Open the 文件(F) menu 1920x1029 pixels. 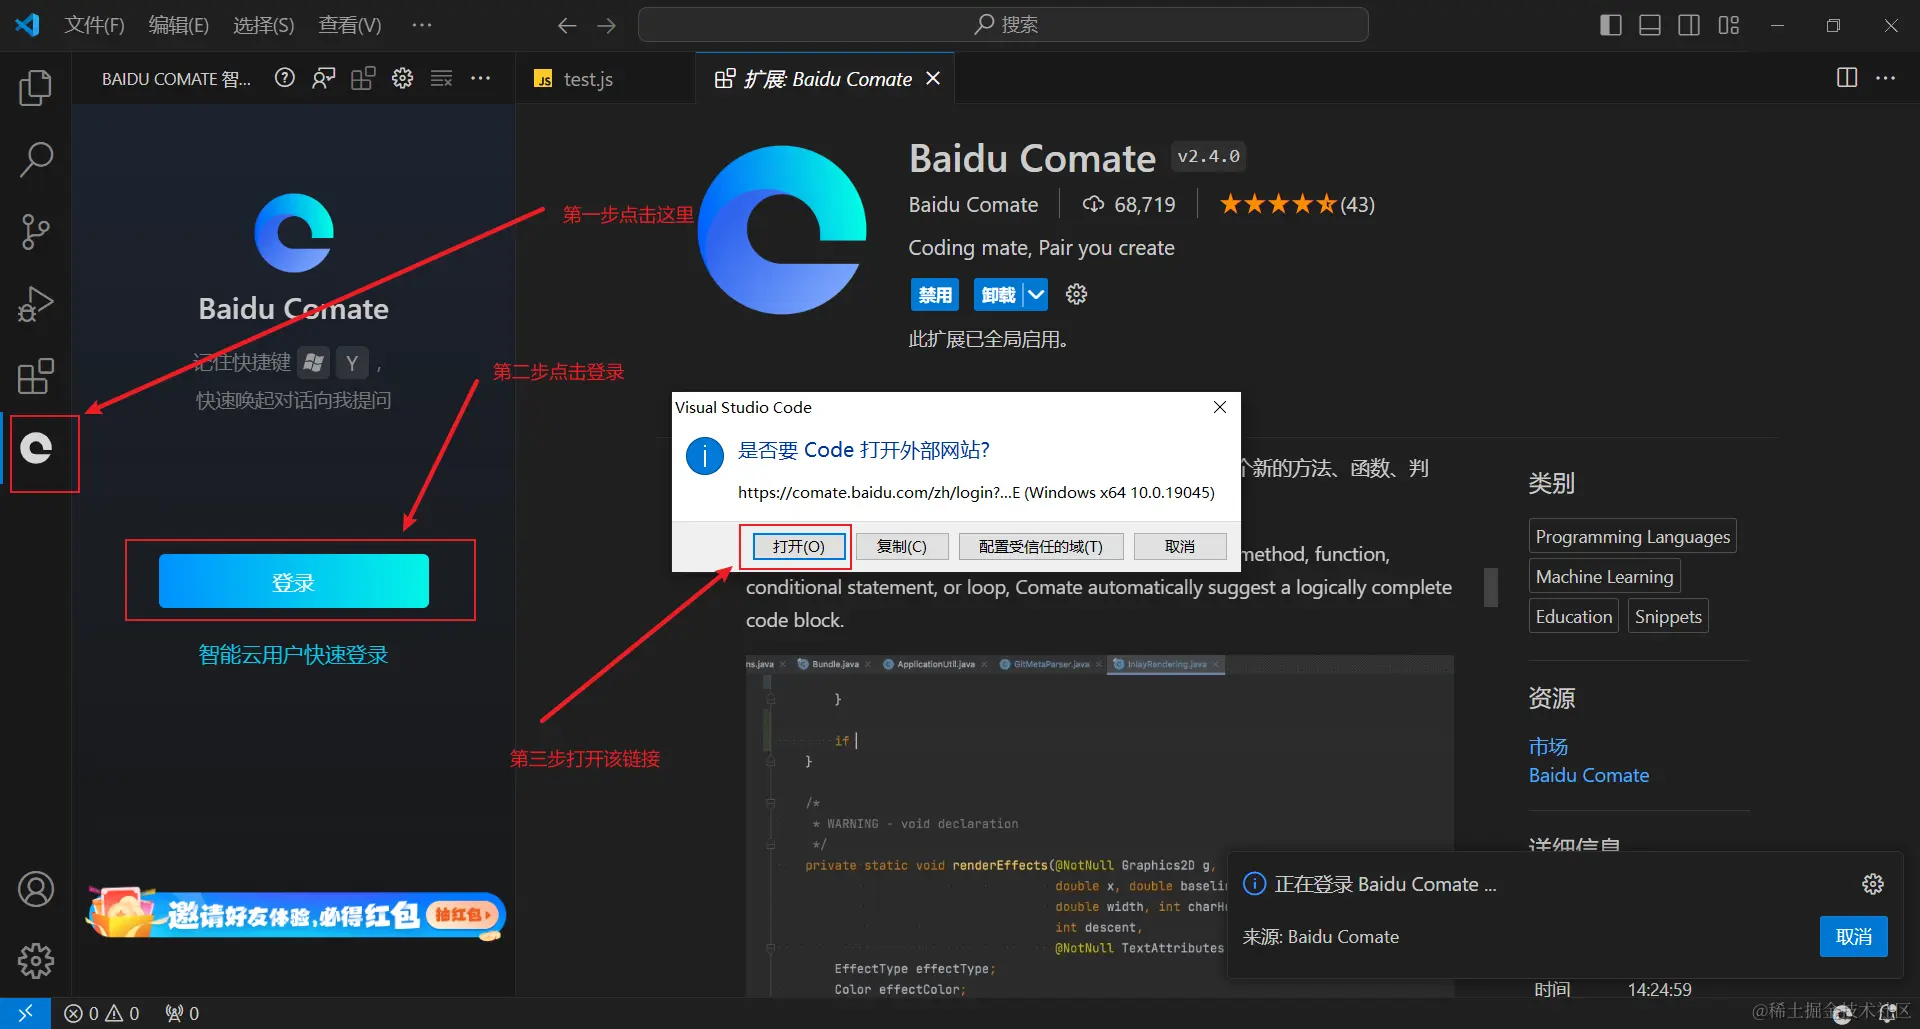click(94, 25)
